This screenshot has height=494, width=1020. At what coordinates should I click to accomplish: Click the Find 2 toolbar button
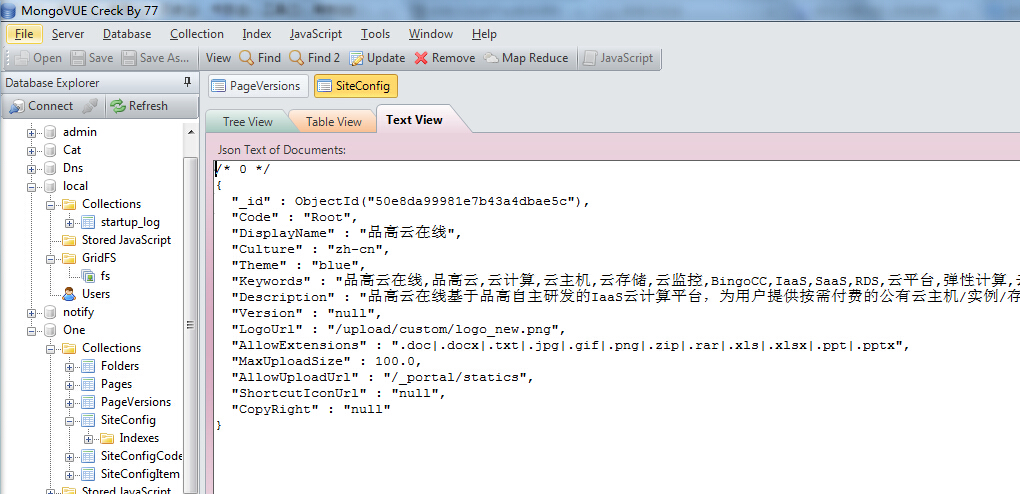point(315,58)
